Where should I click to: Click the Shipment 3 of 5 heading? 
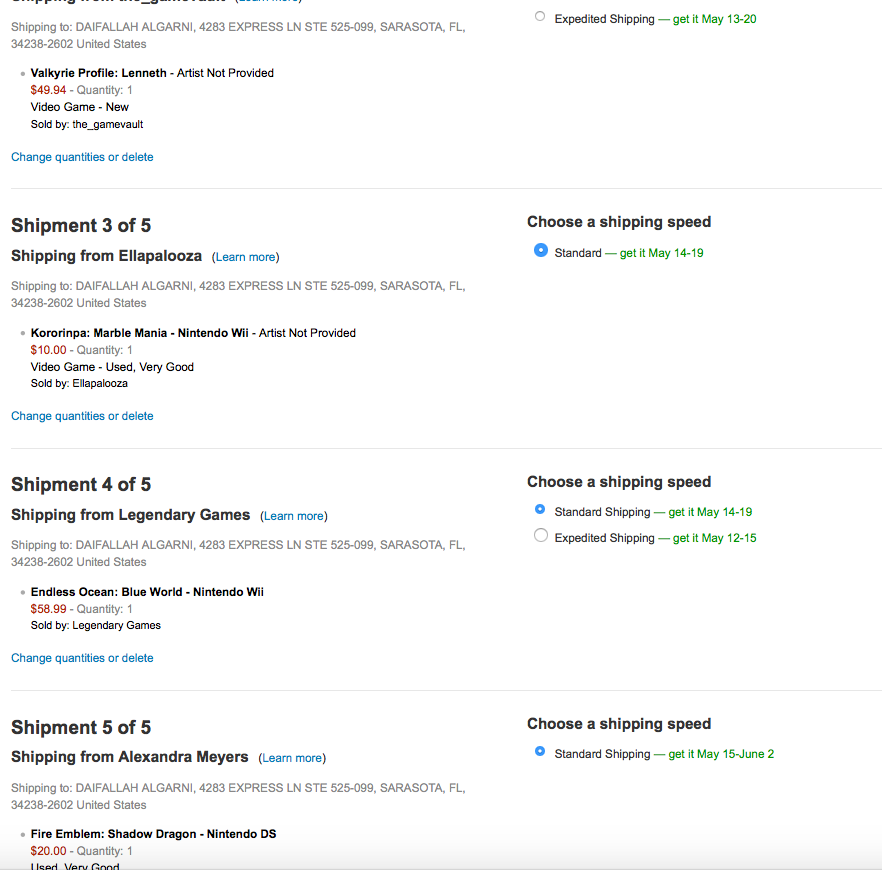point(81,226)
